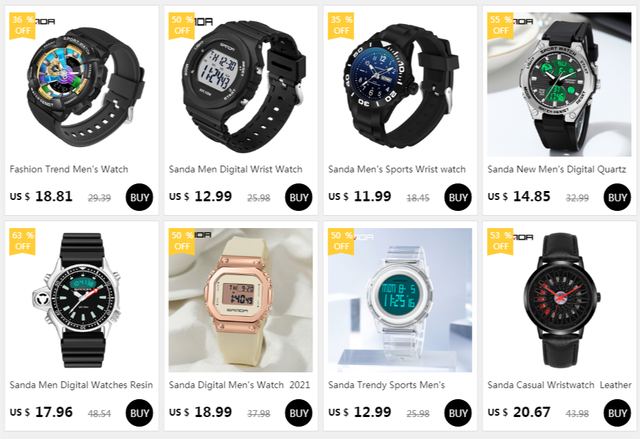This screenshot has height=439, width=640.
Task: Open the Fashion Trend Men's Watch title link
Action: (x=69, y=169)
